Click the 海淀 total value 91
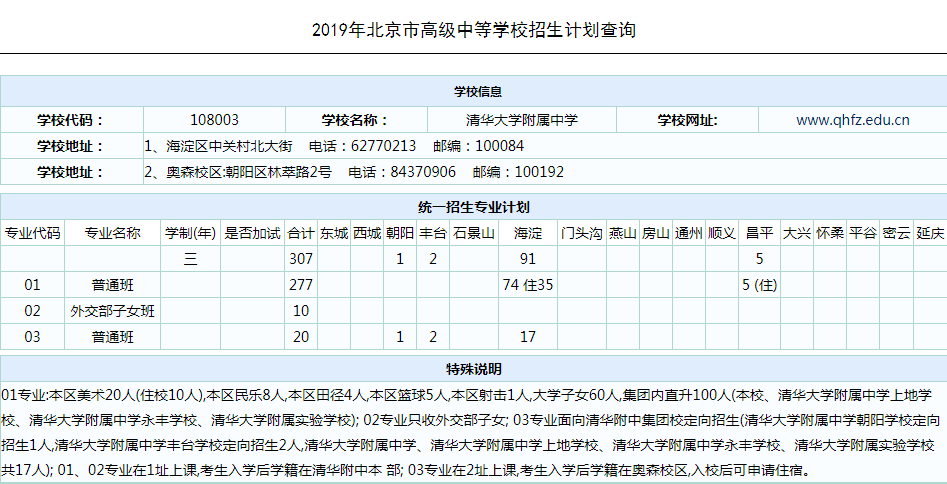947x484 pixels. coord(528,259)
